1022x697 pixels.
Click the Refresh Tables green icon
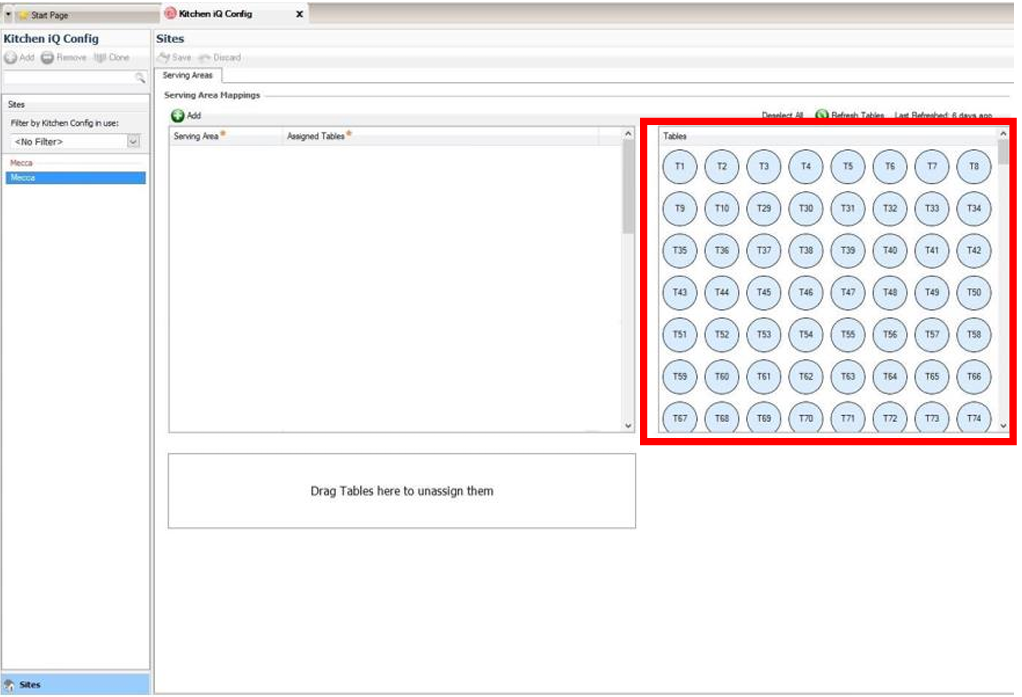[x=822, y=116]
